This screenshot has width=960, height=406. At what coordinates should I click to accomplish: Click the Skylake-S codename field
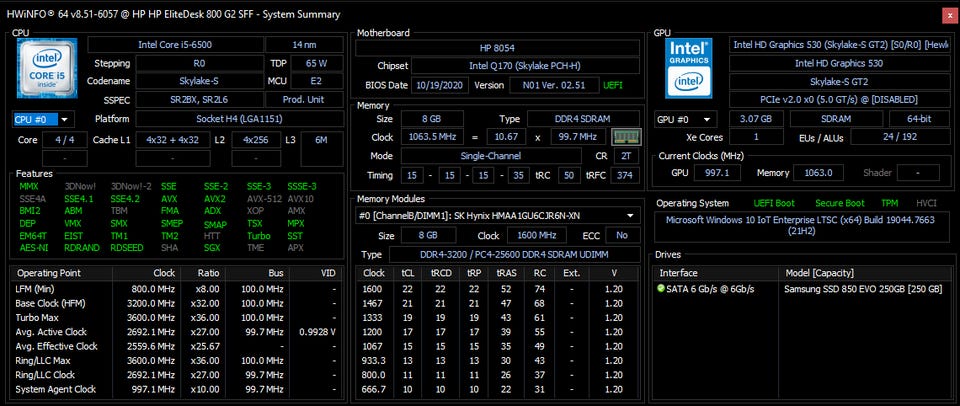pyautogui.click(x=200, y=81)
